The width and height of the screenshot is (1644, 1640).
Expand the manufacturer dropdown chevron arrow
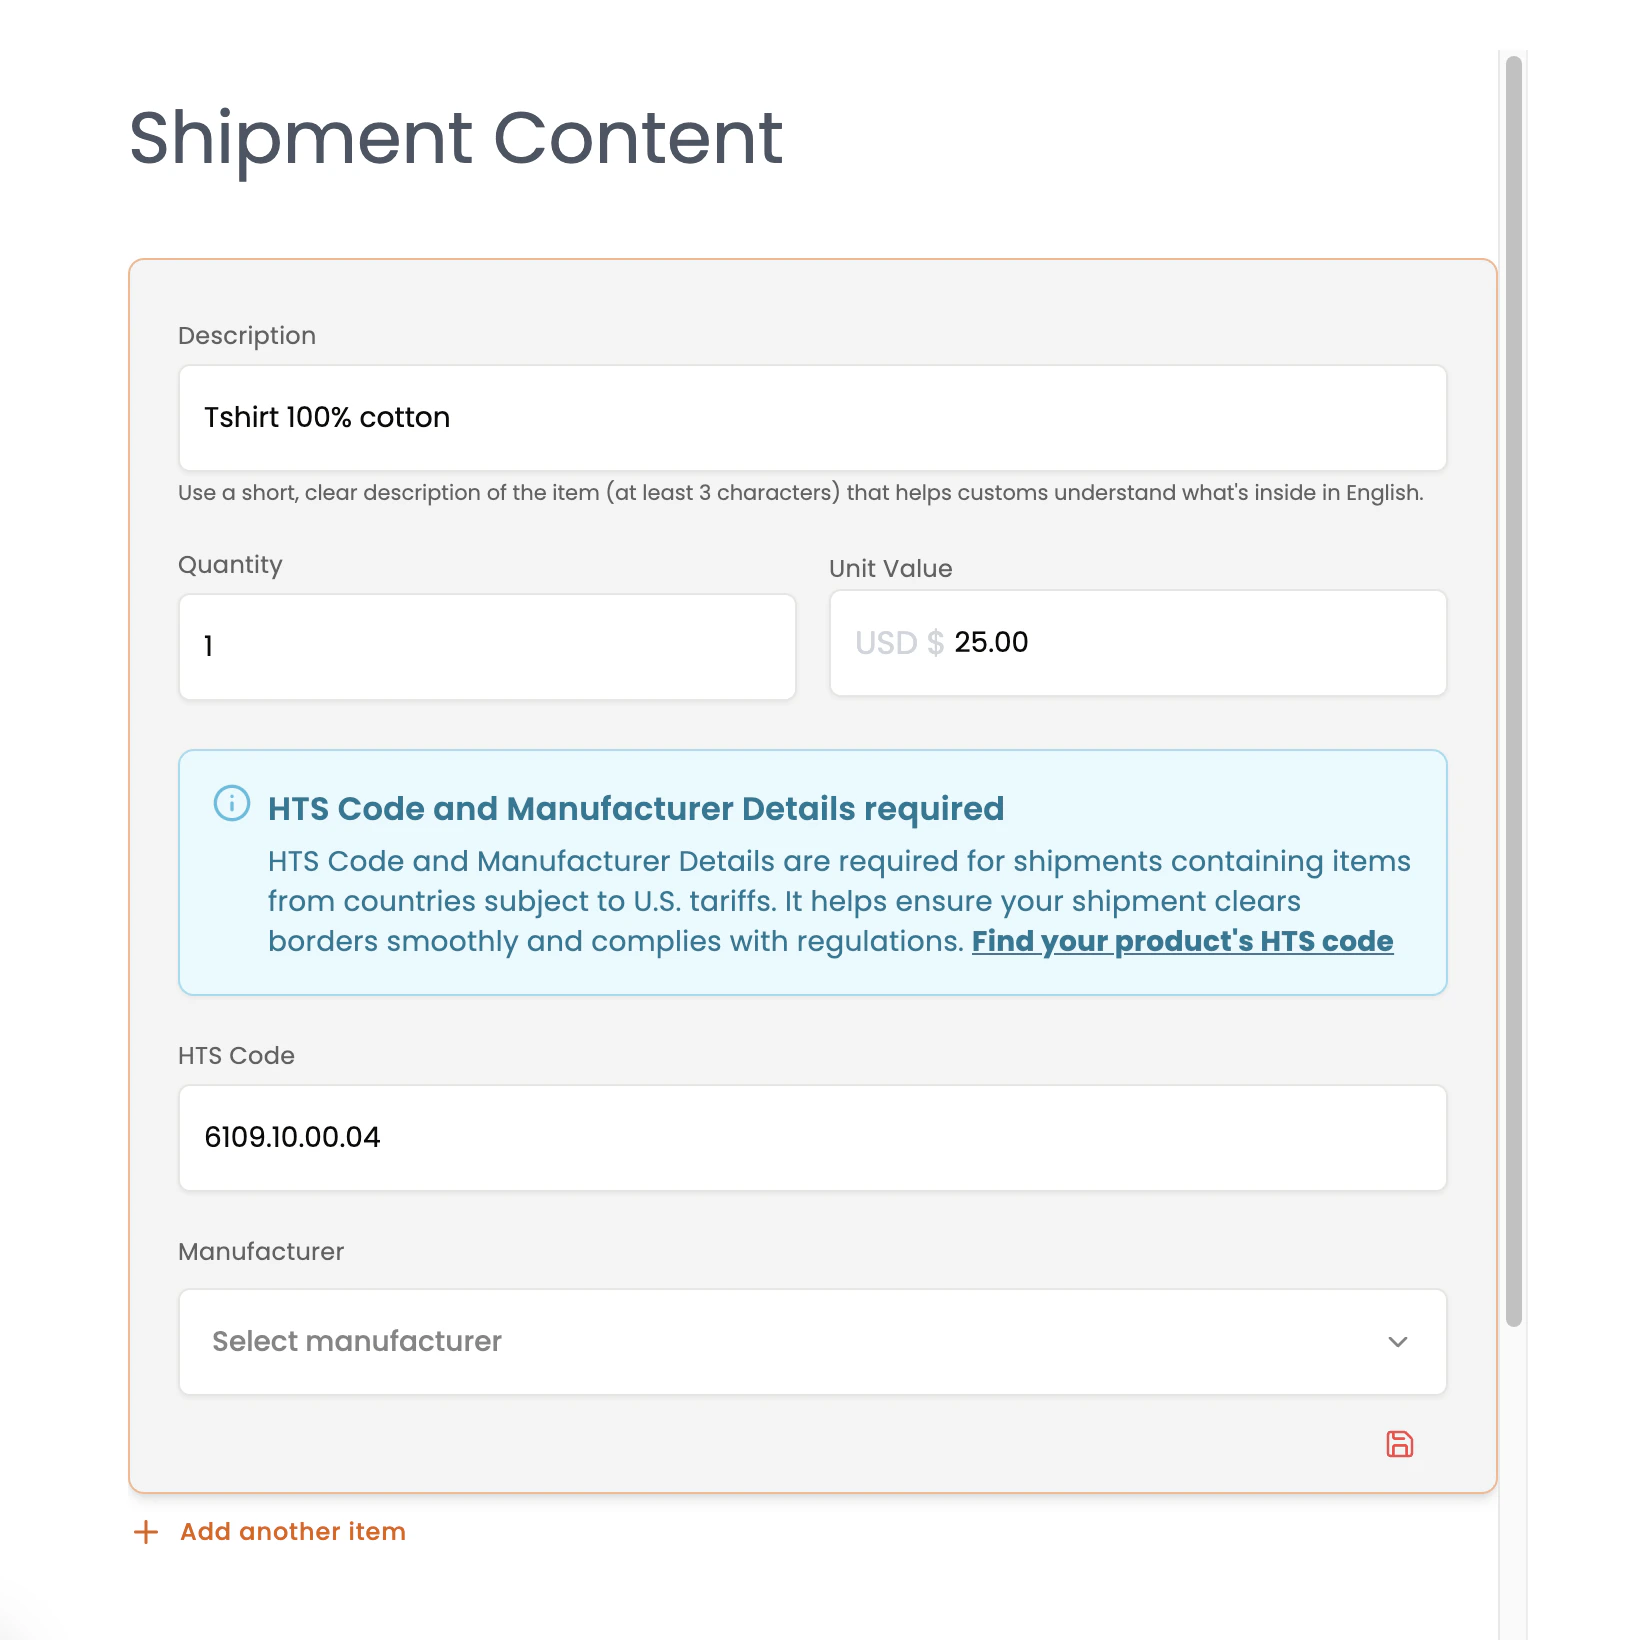pos(1398,1342)
